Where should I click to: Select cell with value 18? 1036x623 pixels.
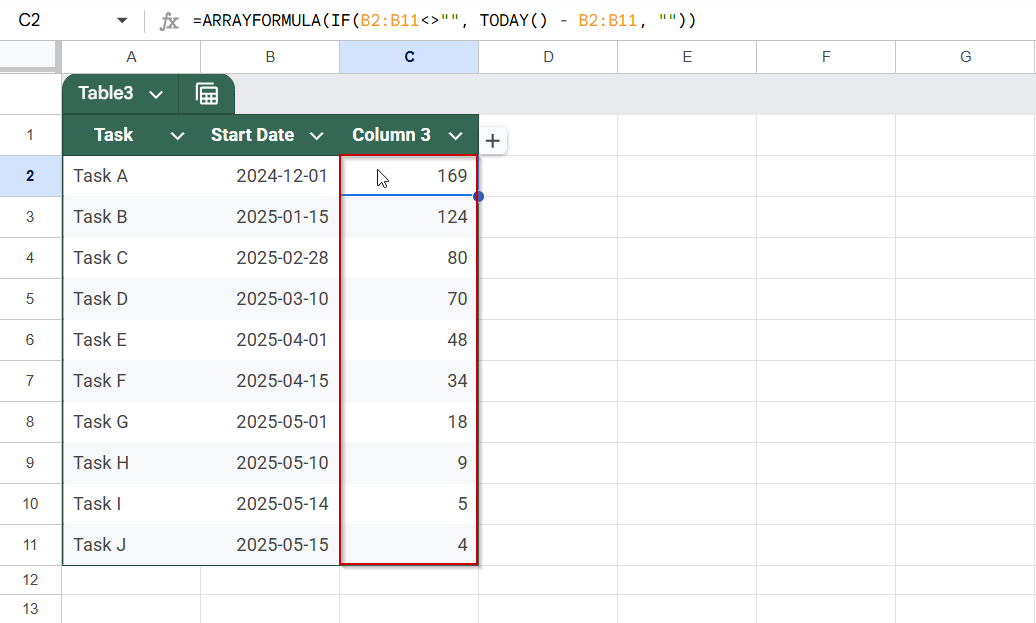pos(409,421)
